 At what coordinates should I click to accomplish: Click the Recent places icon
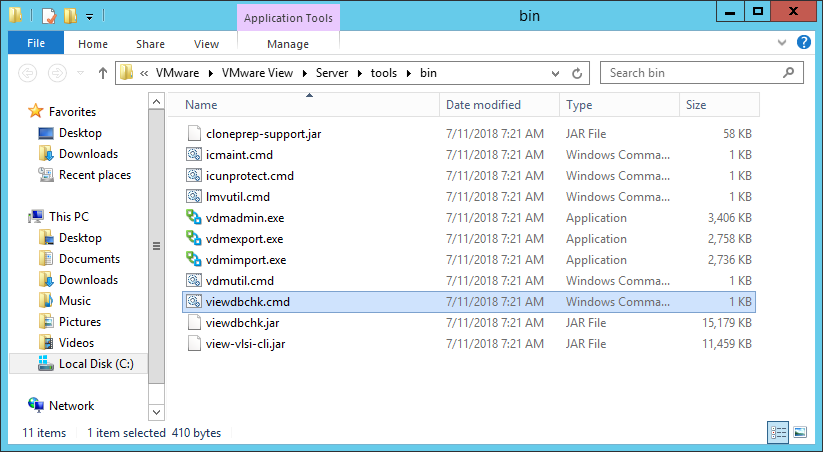tap(46, 174)
